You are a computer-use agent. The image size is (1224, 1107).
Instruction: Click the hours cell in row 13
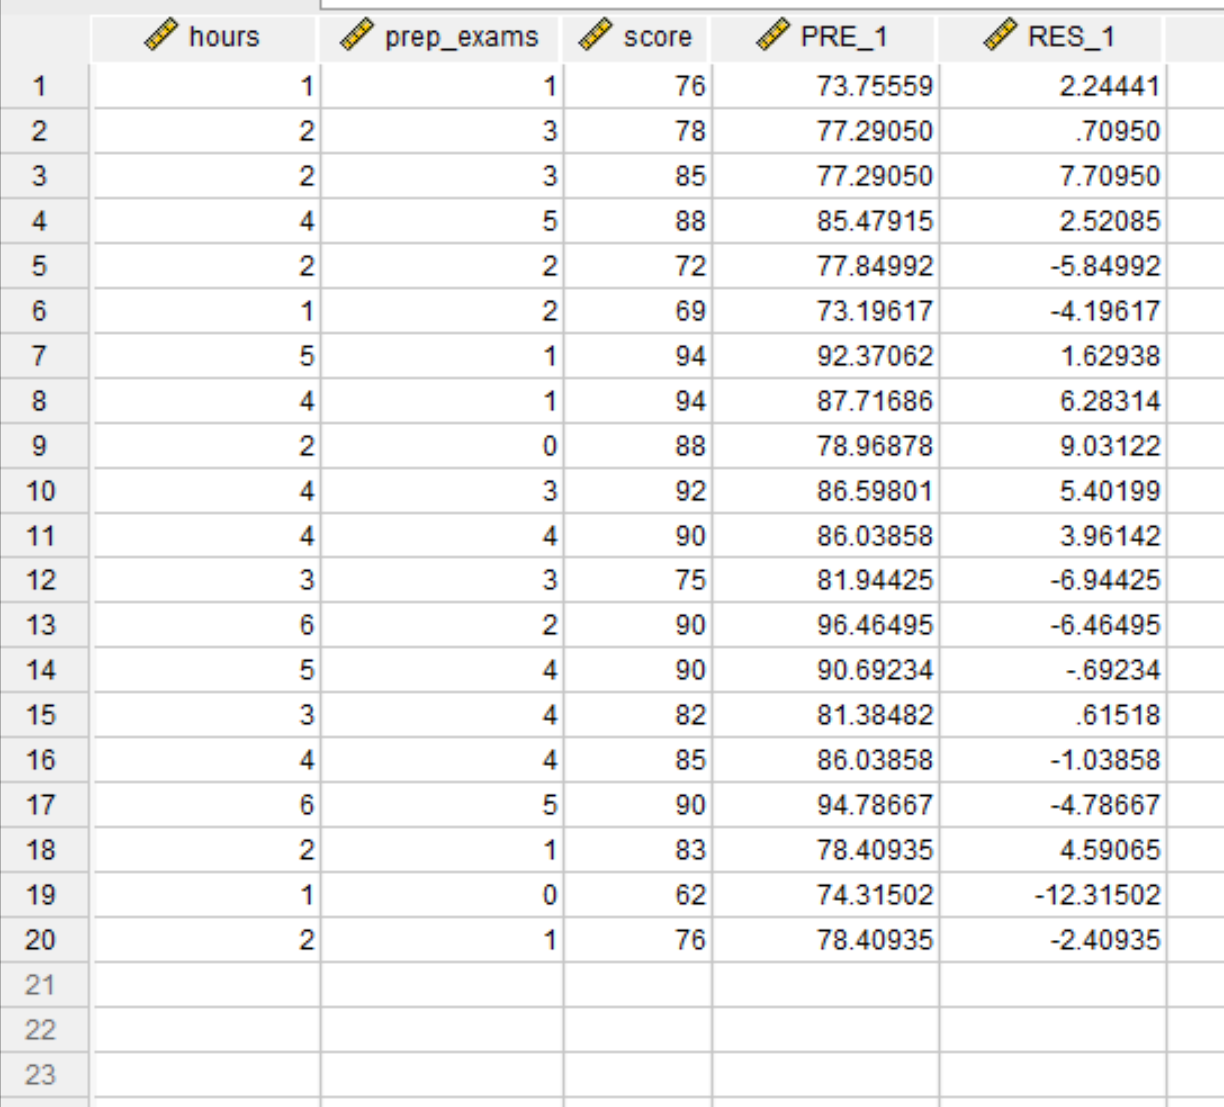tap(205, 625)
